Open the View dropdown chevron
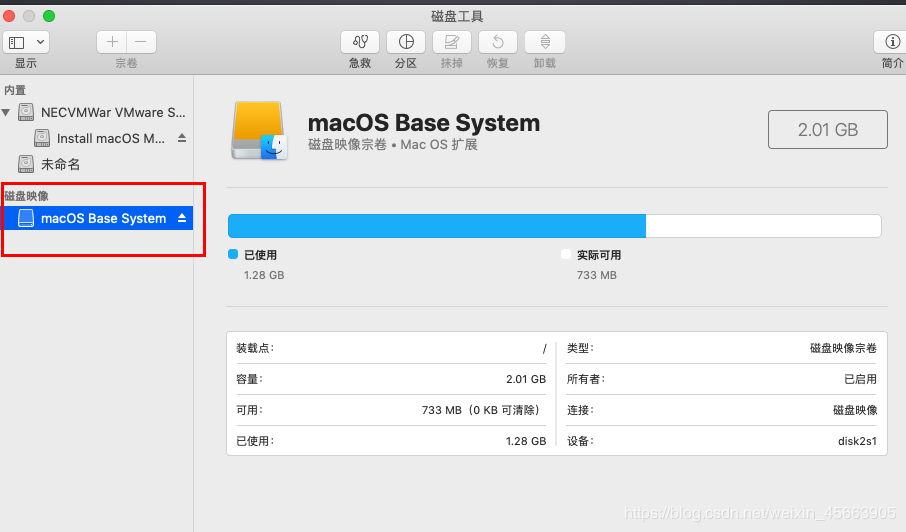Image resolution: width=906 pixels, height=532 pixels. click(x=40, y=42)
